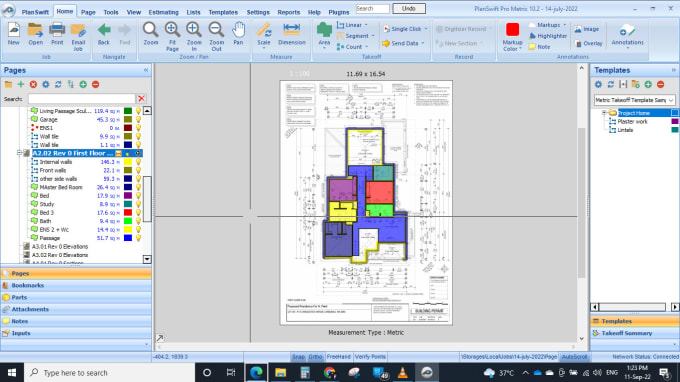Image resolution: width=680 pixels, height=382 pixels.
Task: Click the green plus icon in Templates toolbar
Action: coord(648,84)
